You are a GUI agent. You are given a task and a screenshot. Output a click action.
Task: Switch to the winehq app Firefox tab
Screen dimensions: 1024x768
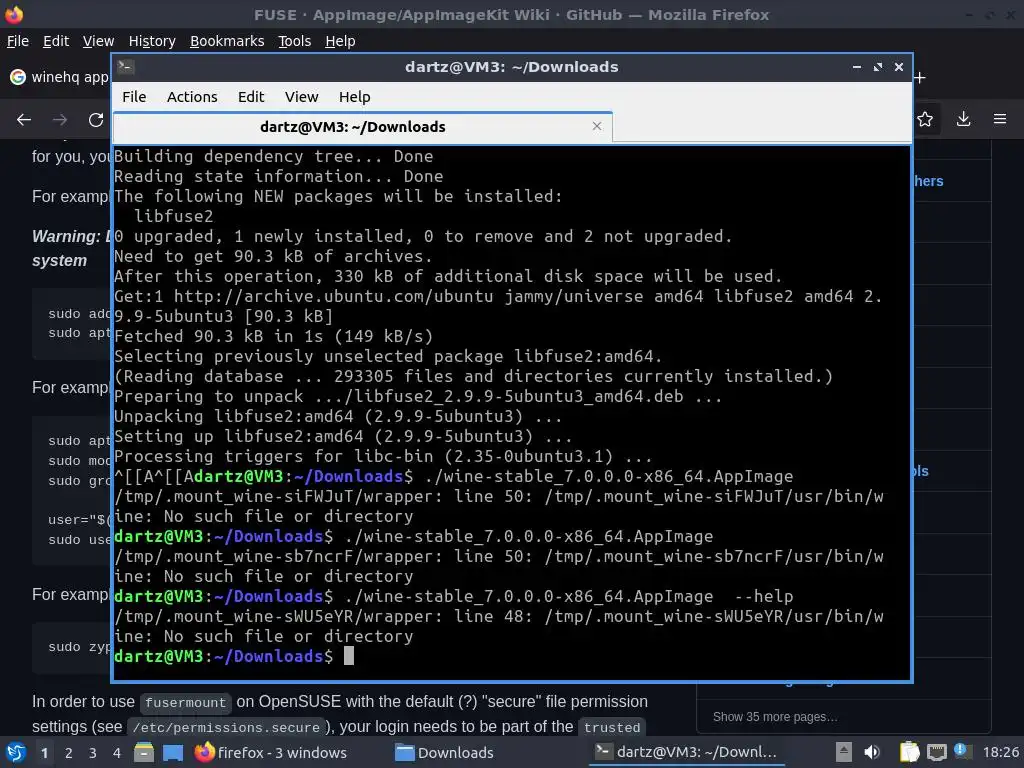[59, 77]
